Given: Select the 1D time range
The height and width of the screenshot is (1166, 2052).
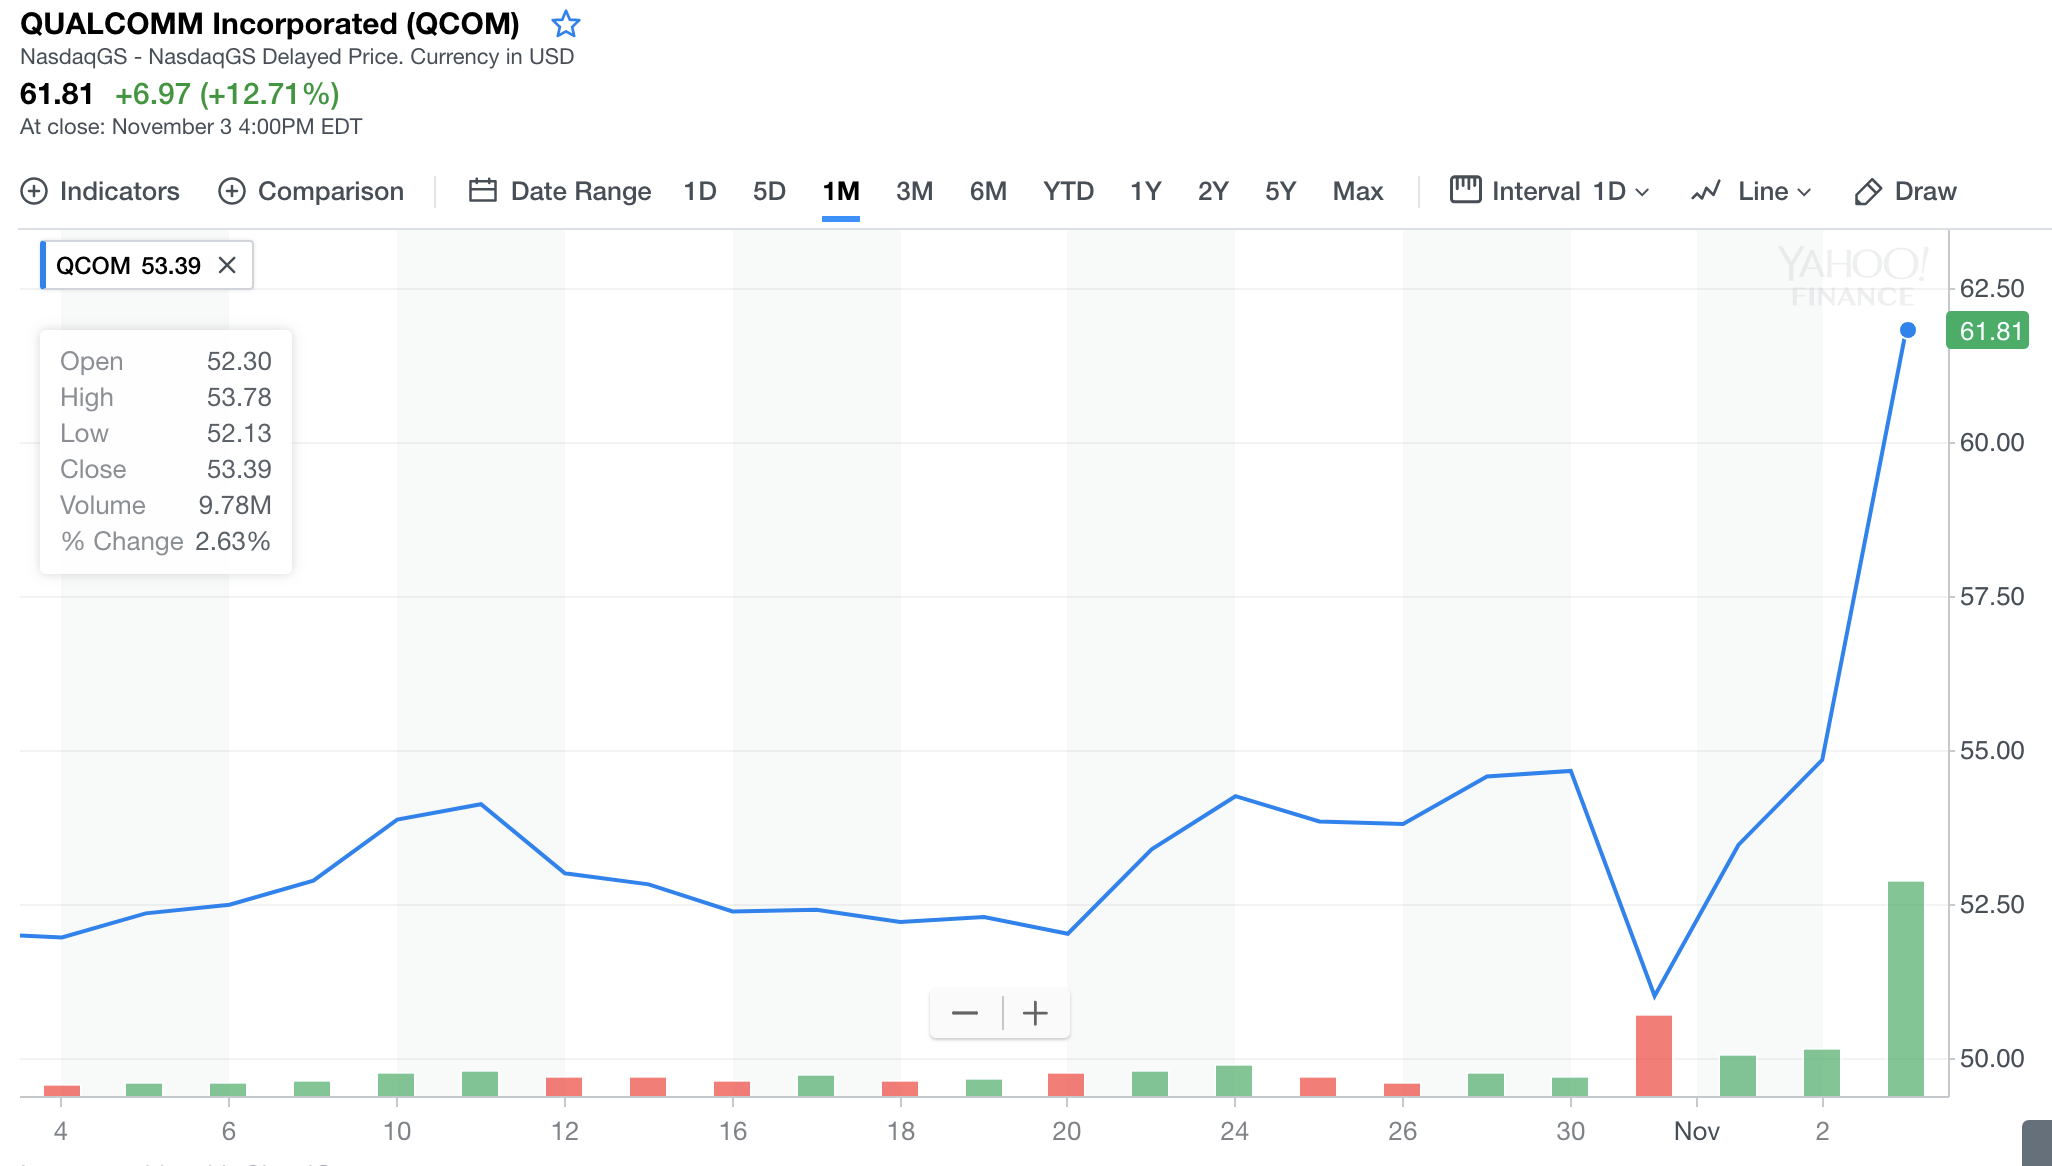Looking at the screenshot, I should pyautogui.click(x=700, y=191).
